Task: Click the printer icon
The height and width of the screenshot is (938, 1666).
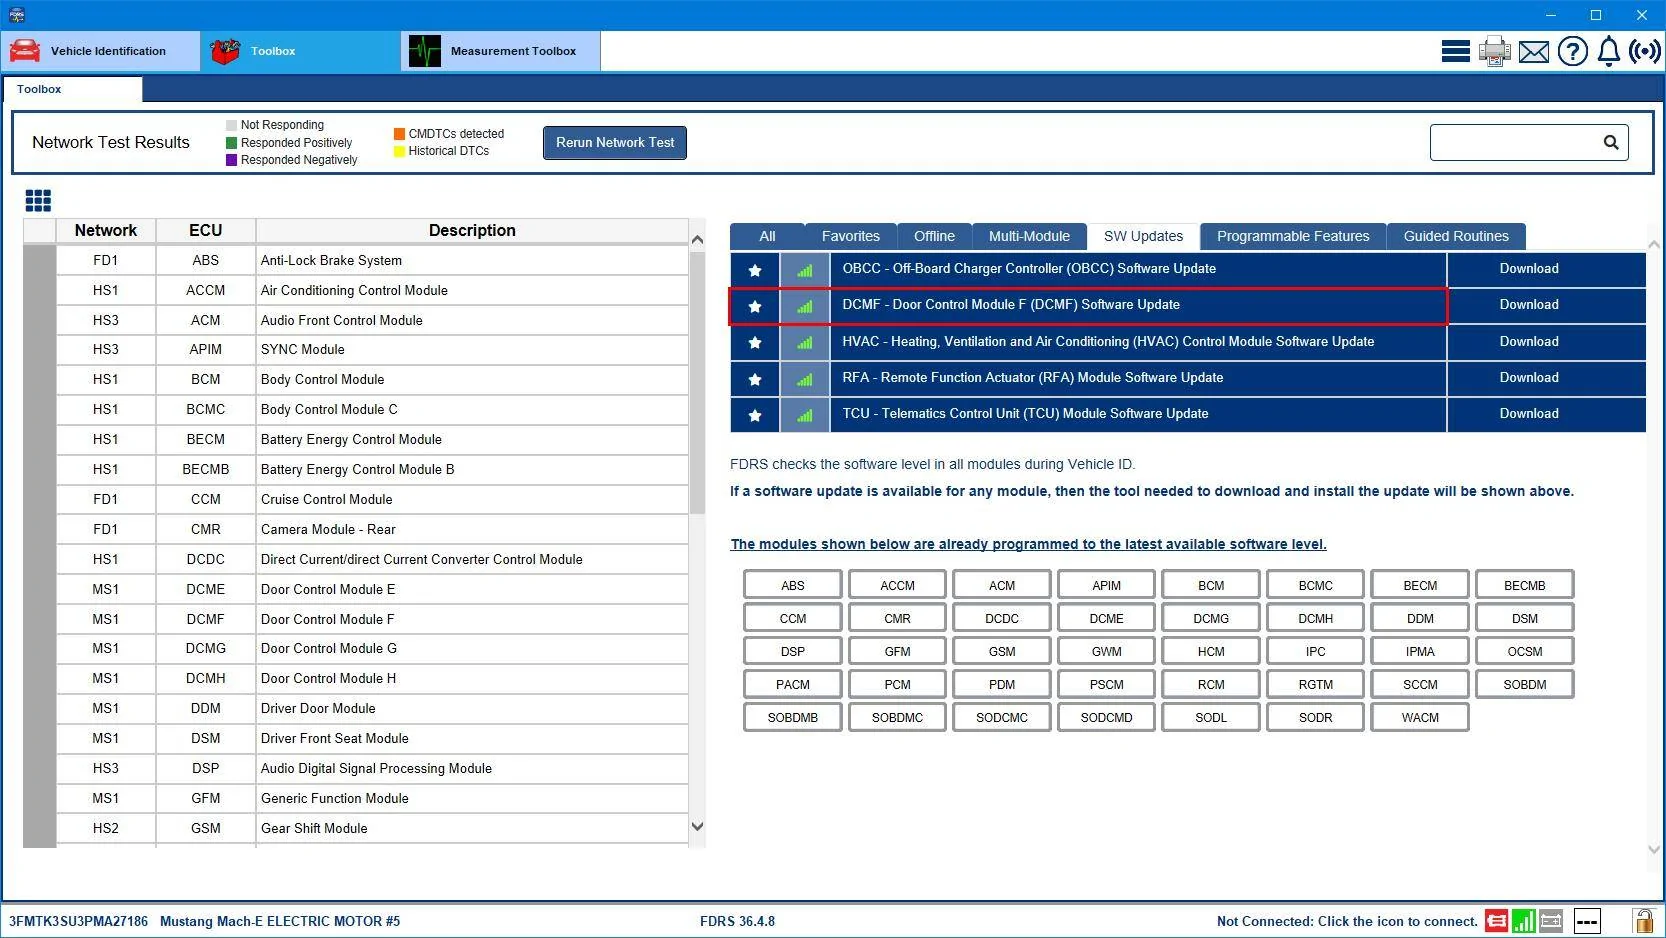Action: click(x=1494, y=51)
